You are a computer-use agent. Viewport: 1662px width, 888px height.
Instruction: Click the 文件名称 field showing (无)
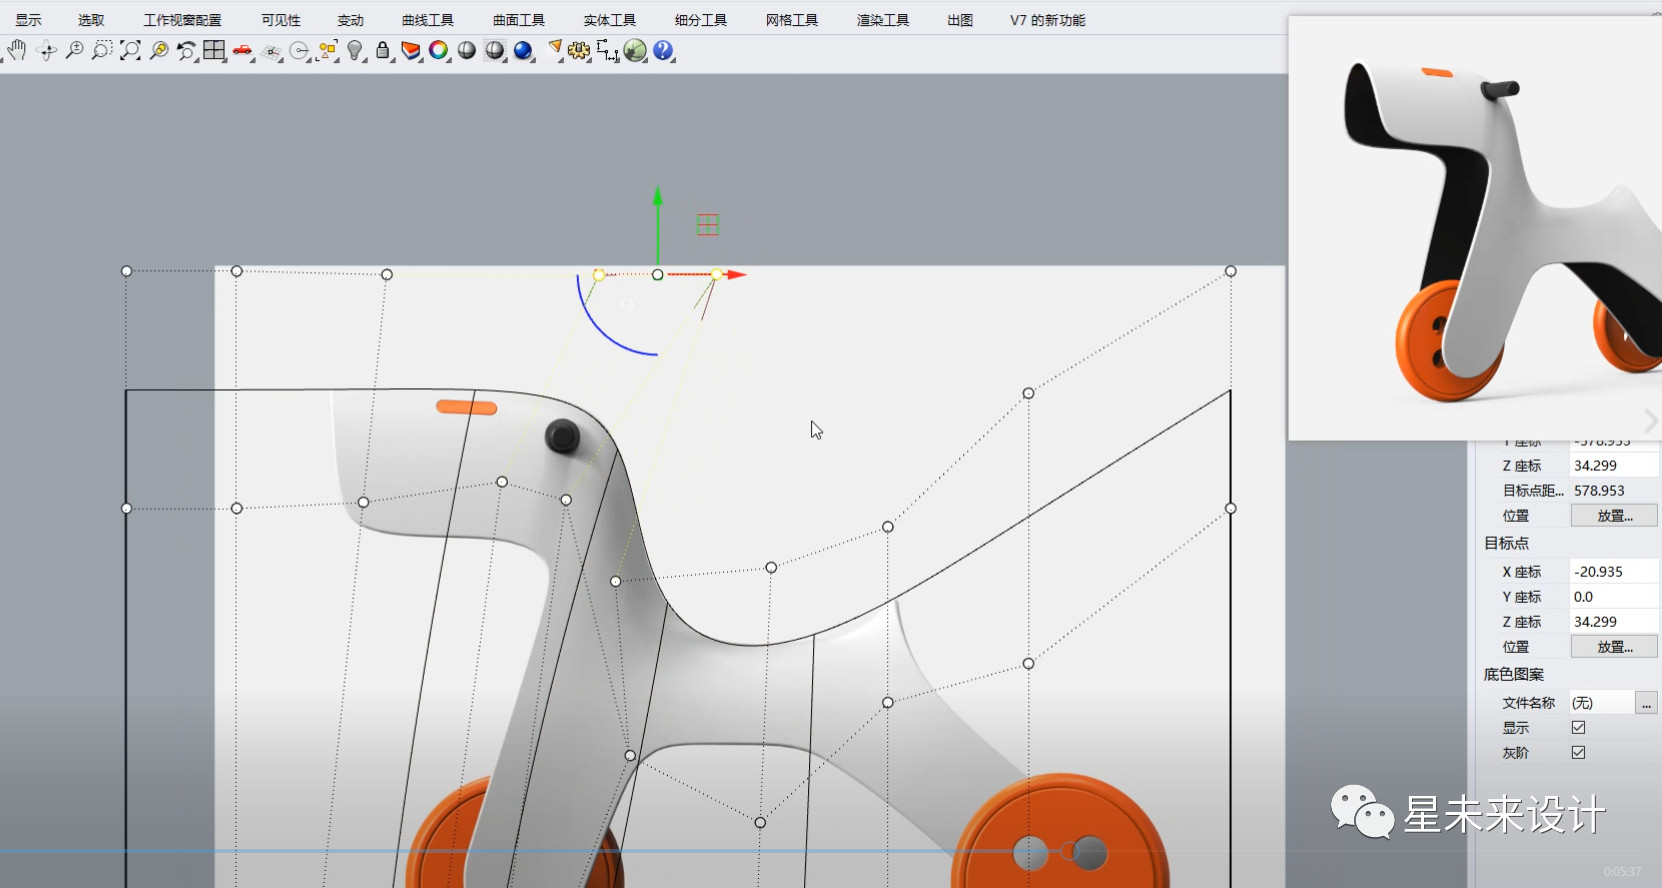click(1601, 703)
